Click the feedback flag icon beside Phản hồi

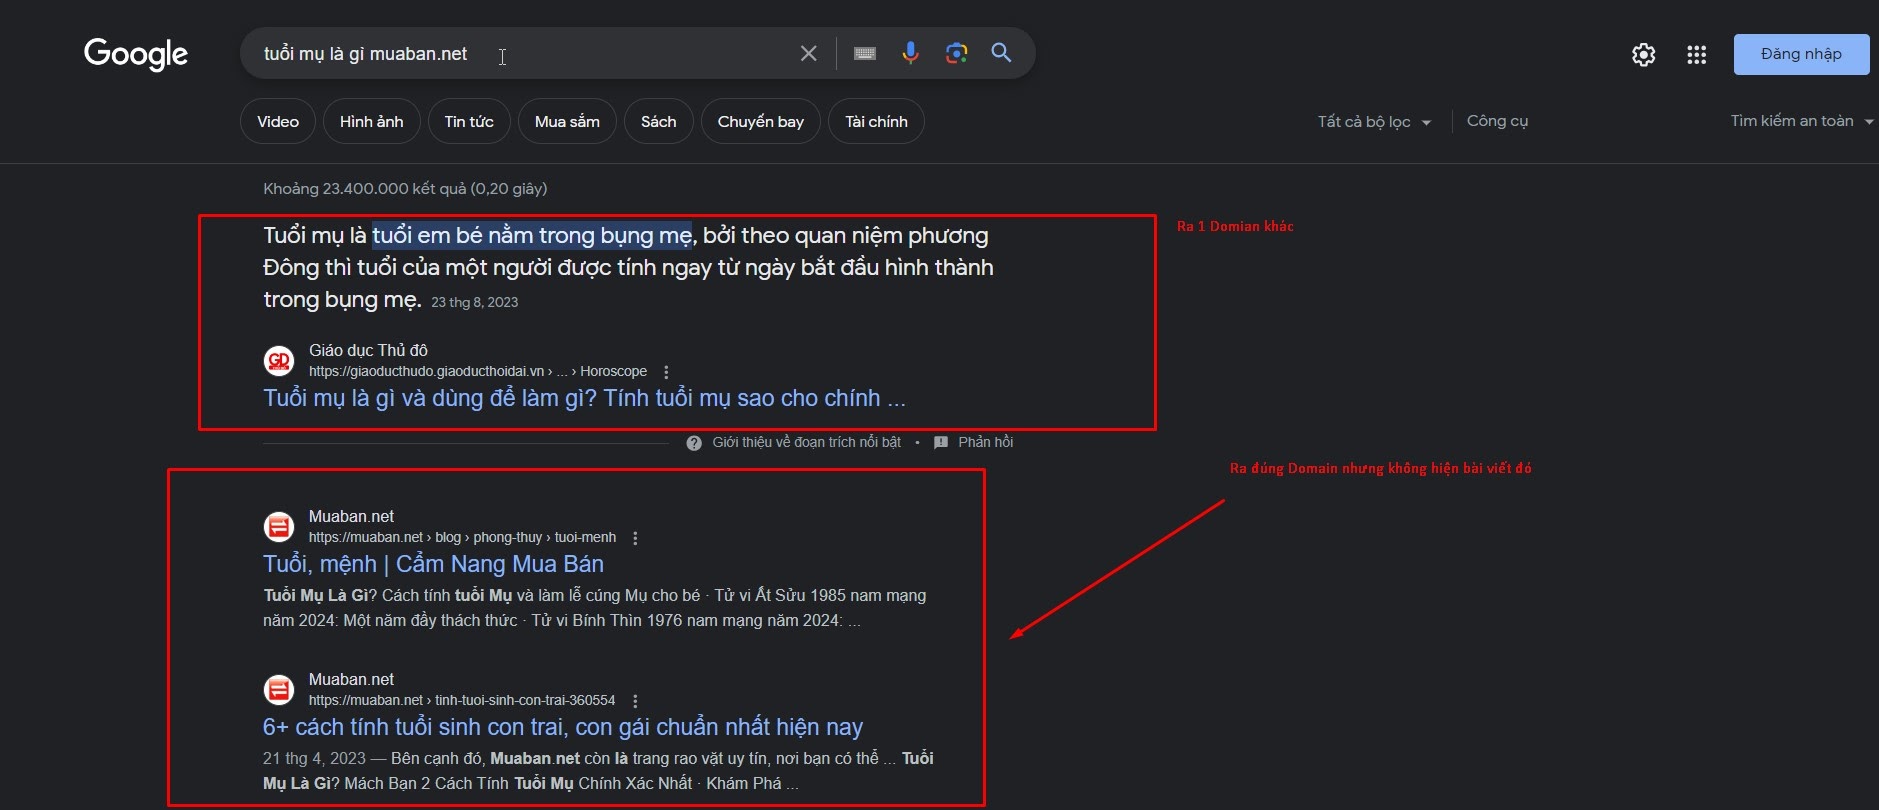pyautogui.click(x=941, y=443)
